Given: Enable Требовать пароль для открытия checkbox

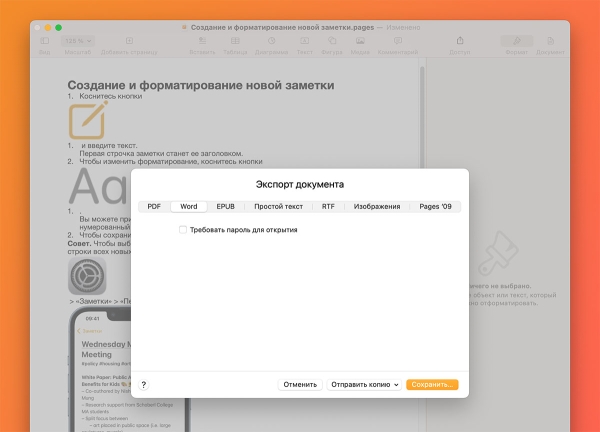Looking at the screenshot, I should (x=183, y=230).
